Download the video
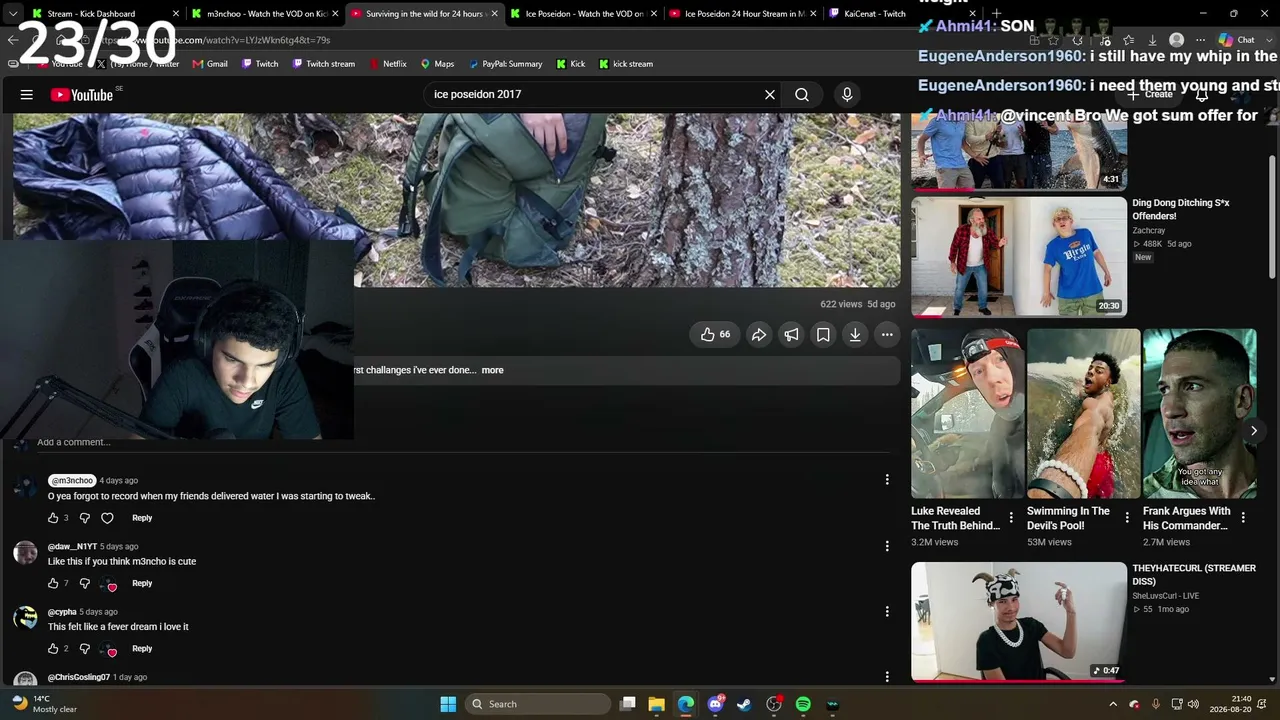 (855, 335)
